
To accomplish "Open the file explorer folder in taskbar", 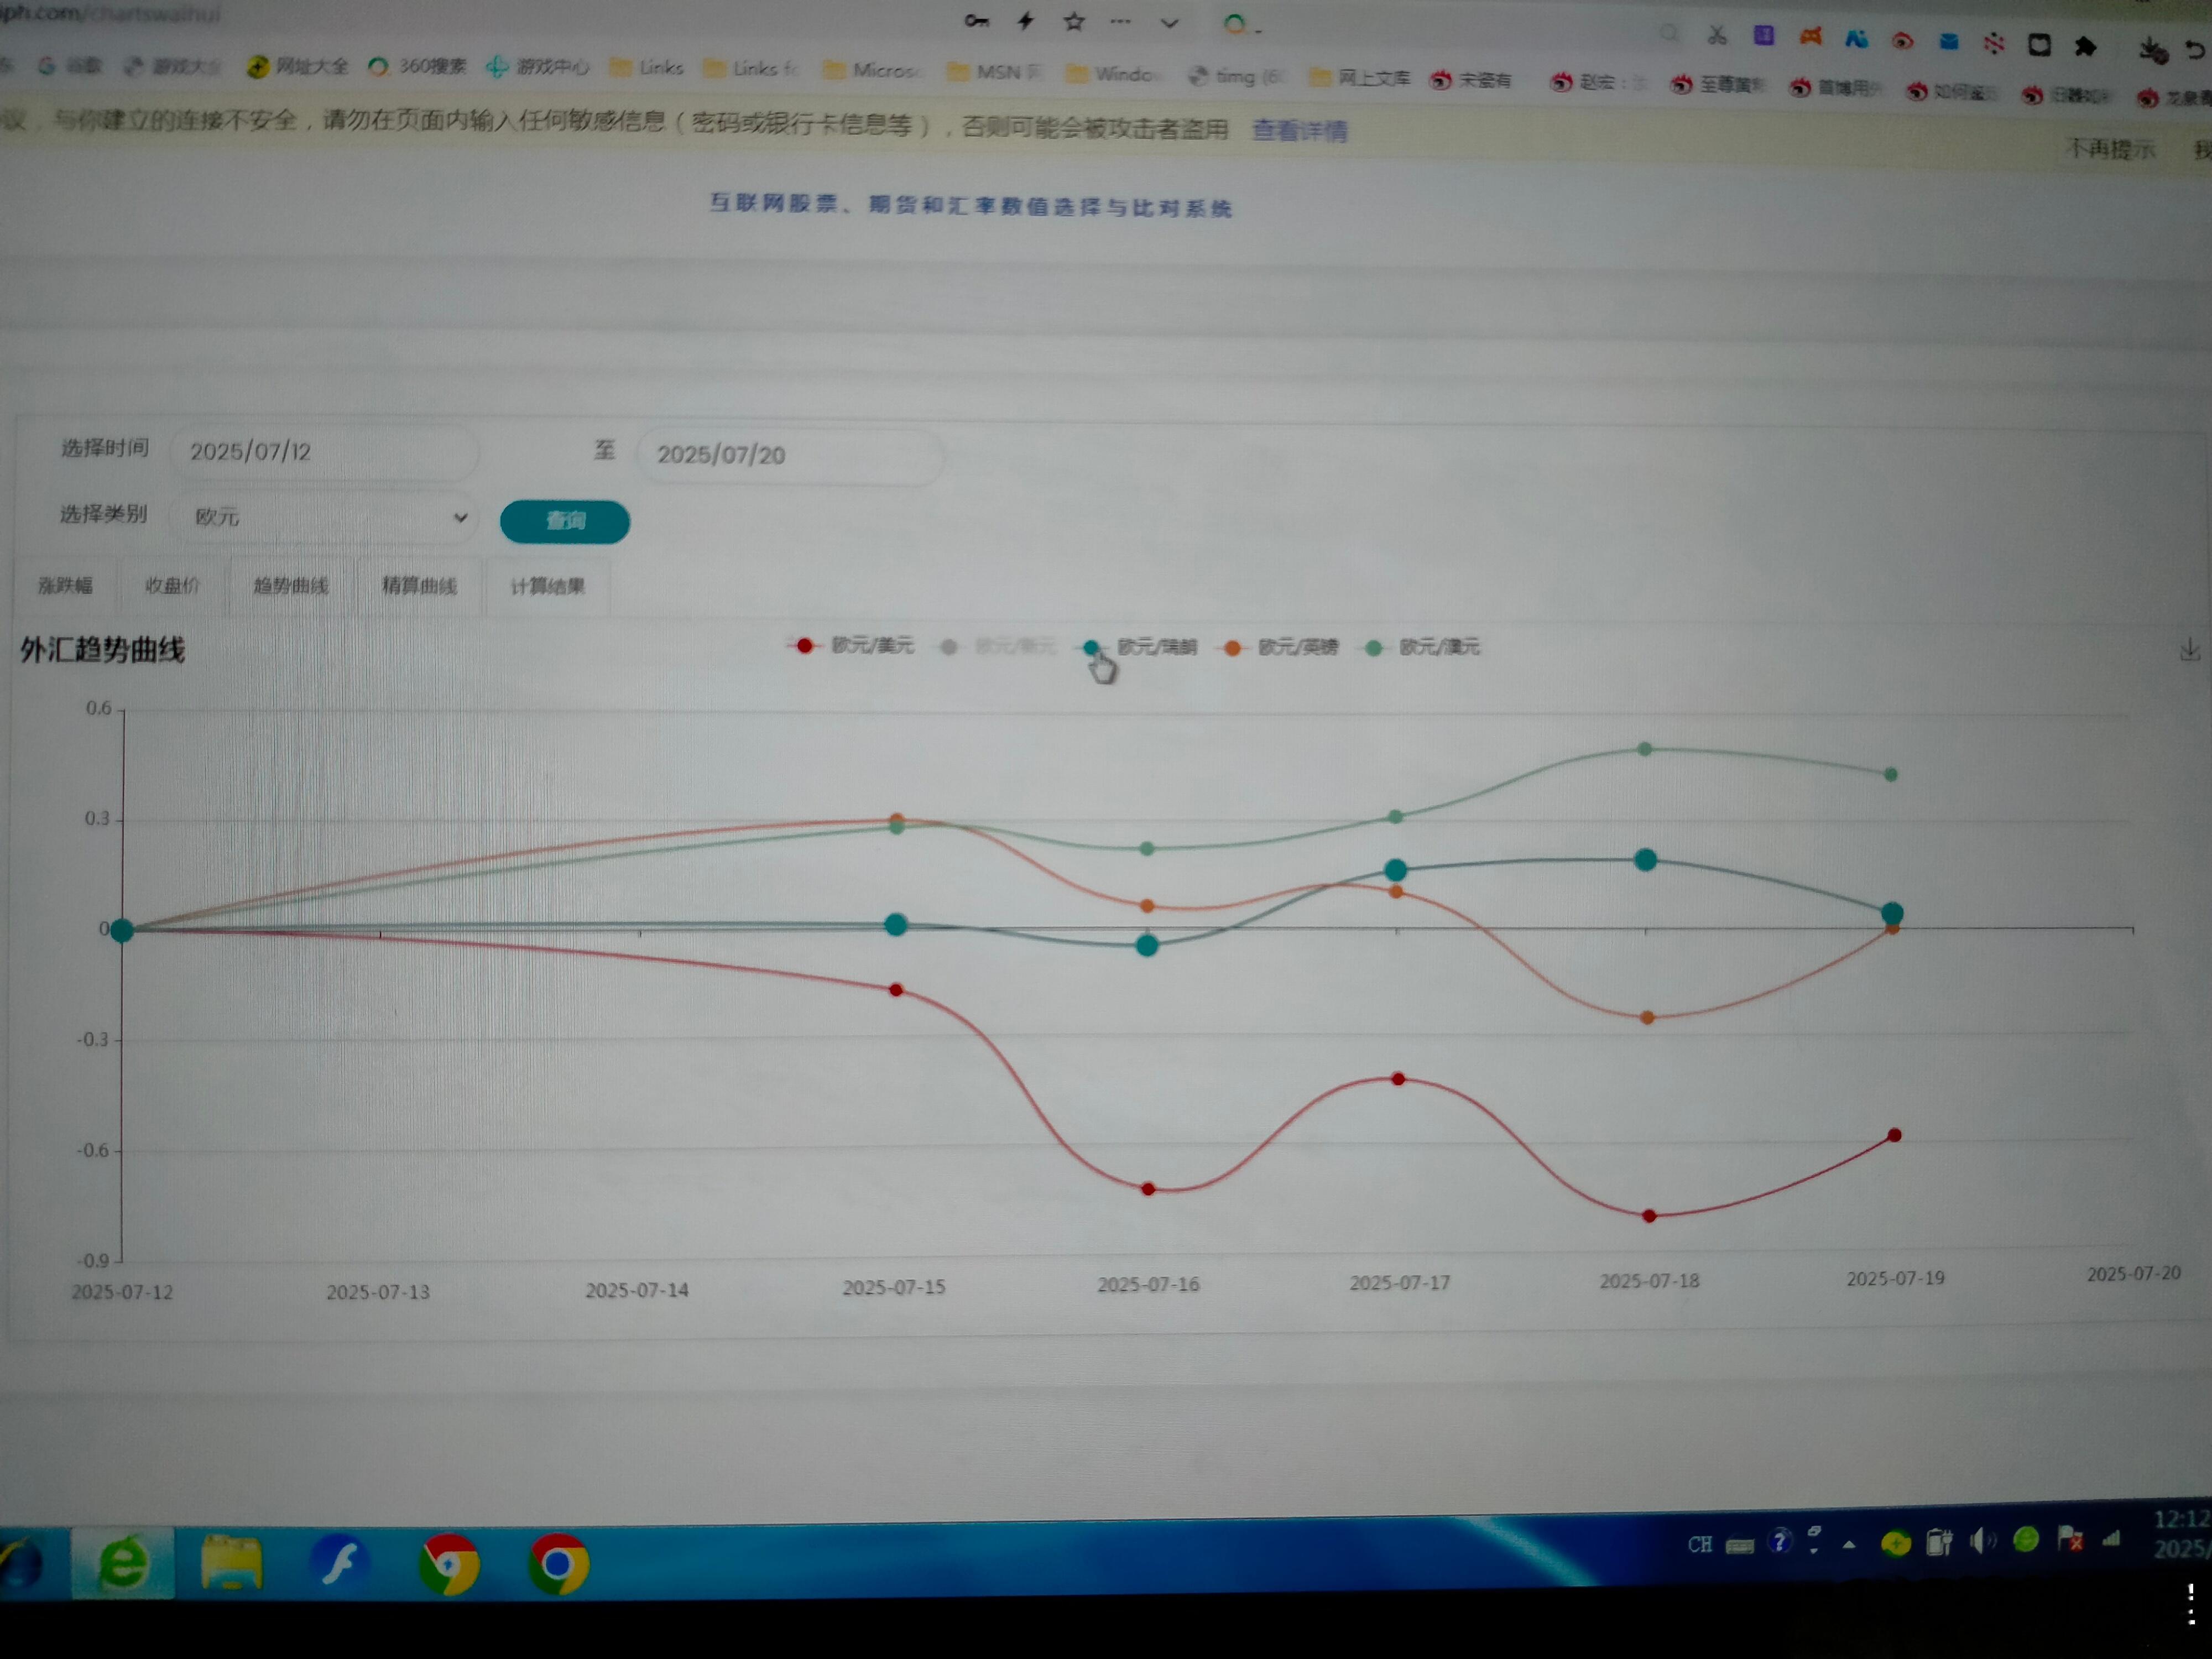I will click(x=231, y=1562).
